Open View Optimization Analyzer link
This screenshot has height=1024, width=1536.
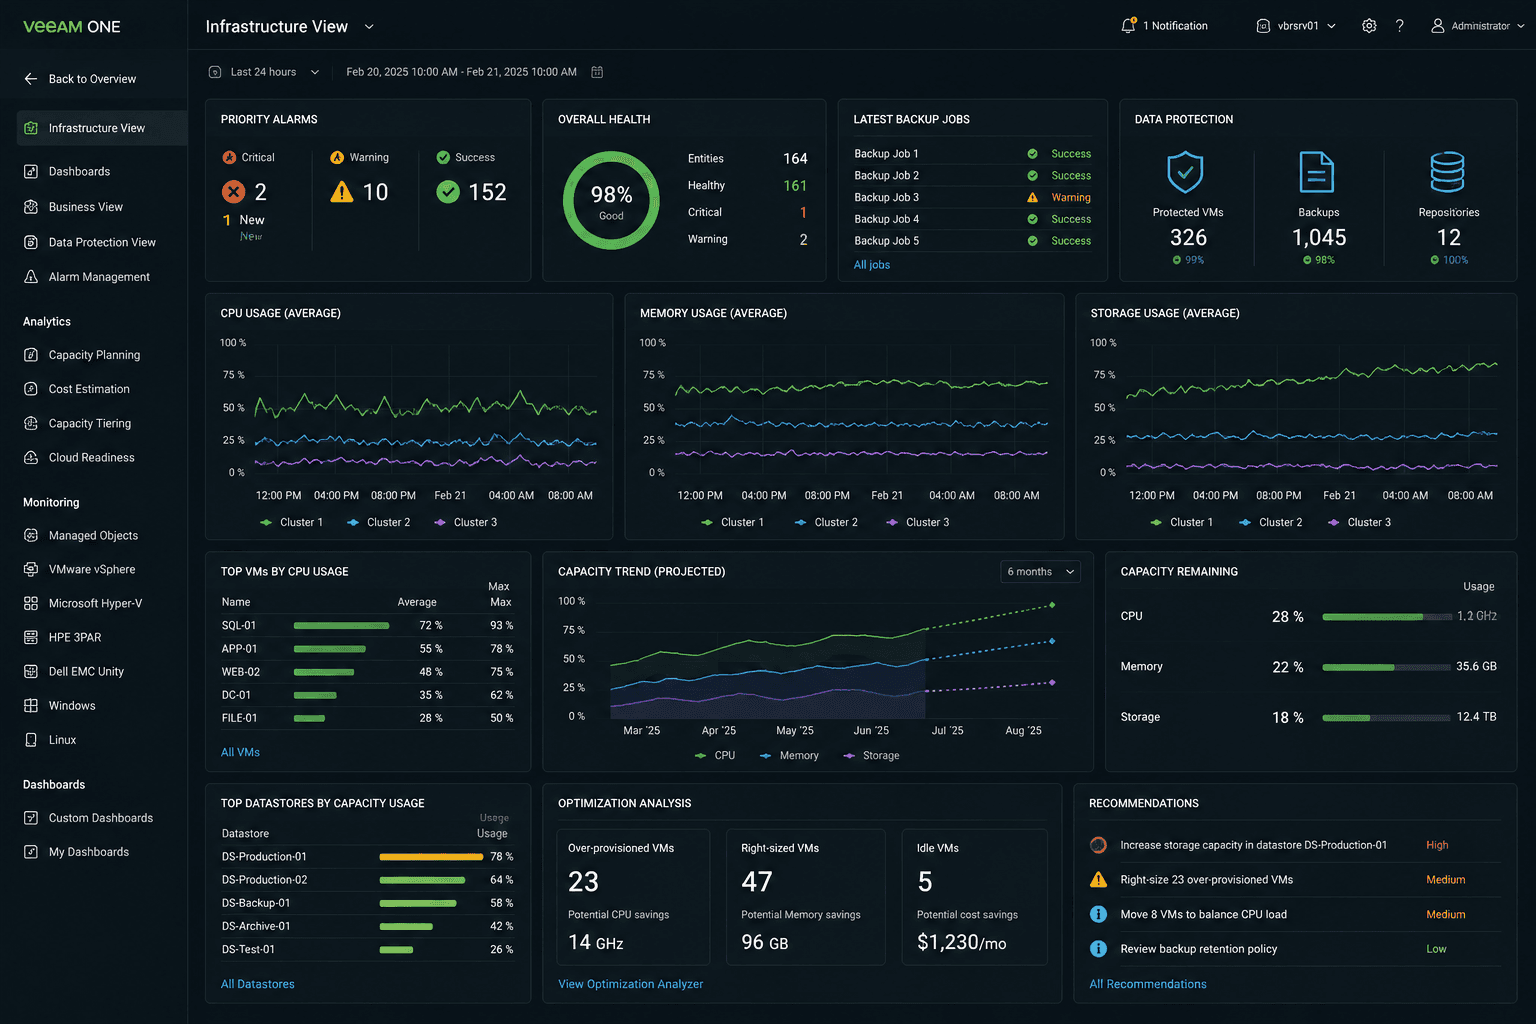630,984
